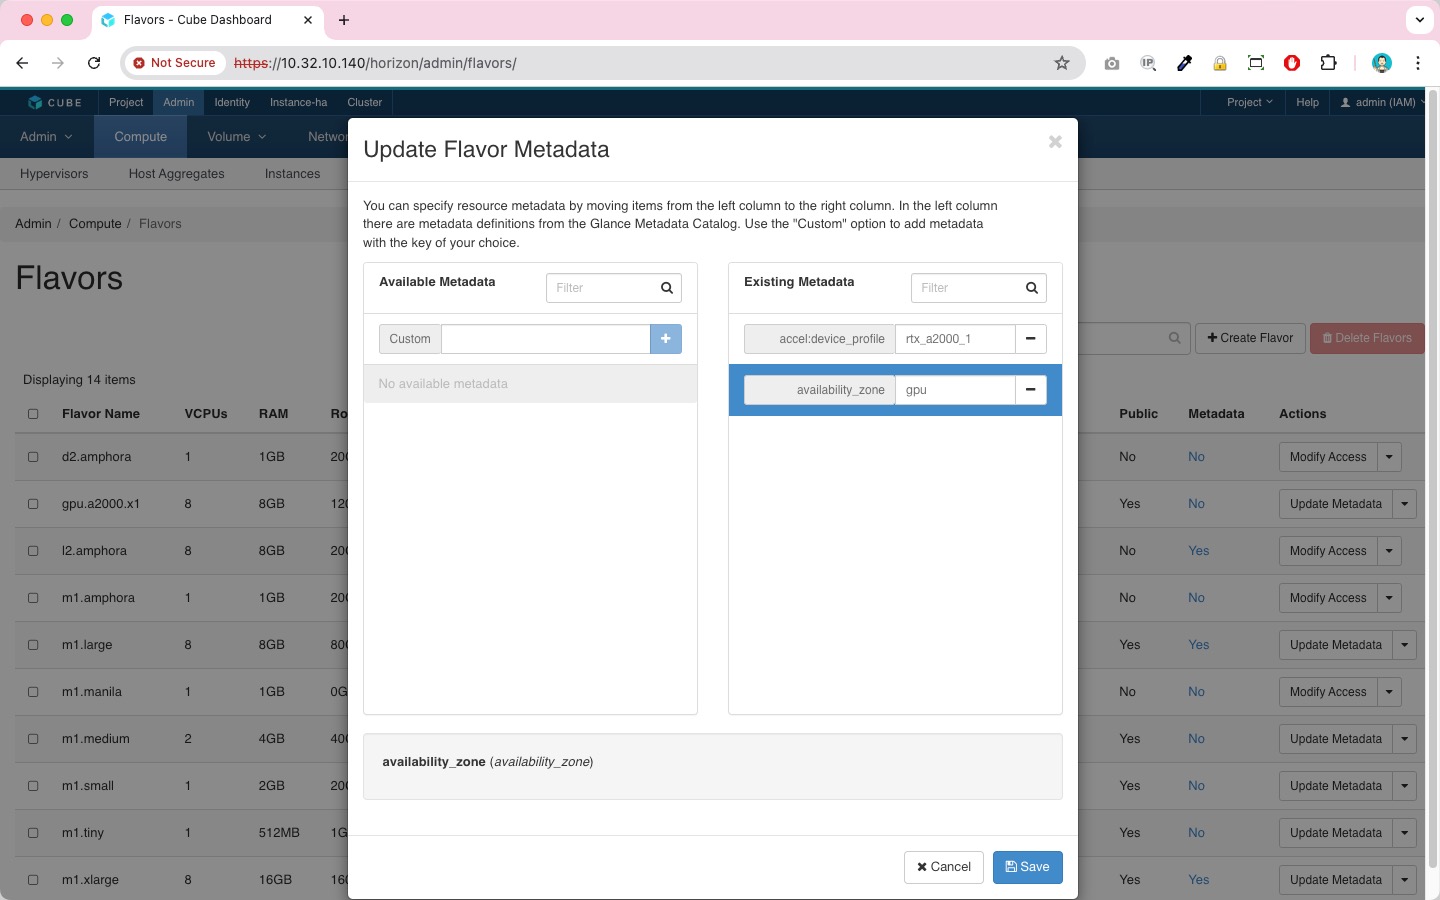Check the m1.manila row checkbox
The image size is (1440, 900).
point(33,692)
